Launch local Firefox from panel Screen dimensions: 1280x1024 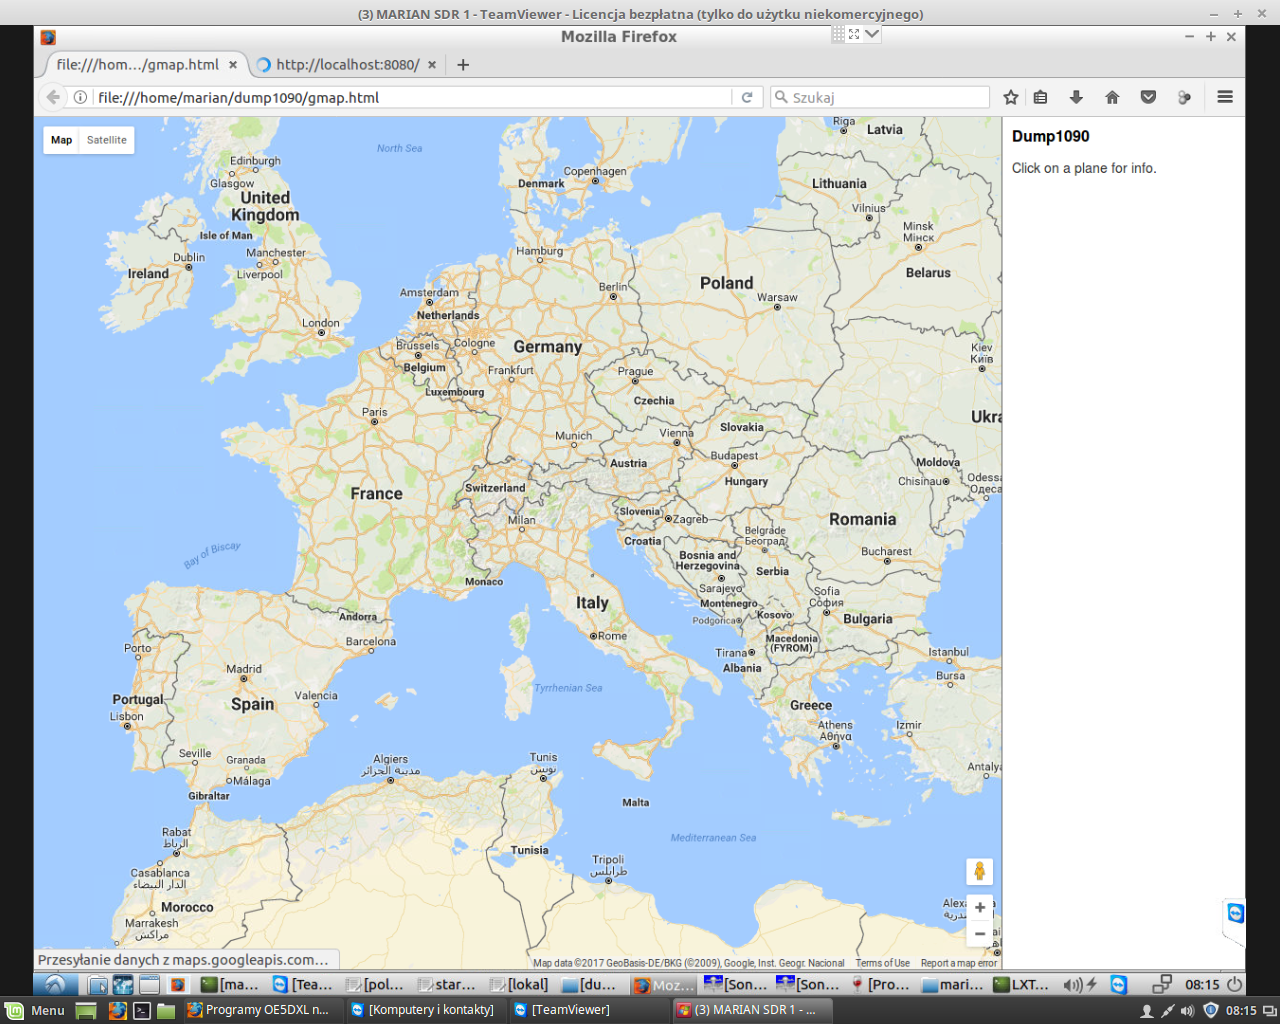tap(117, 1010)
